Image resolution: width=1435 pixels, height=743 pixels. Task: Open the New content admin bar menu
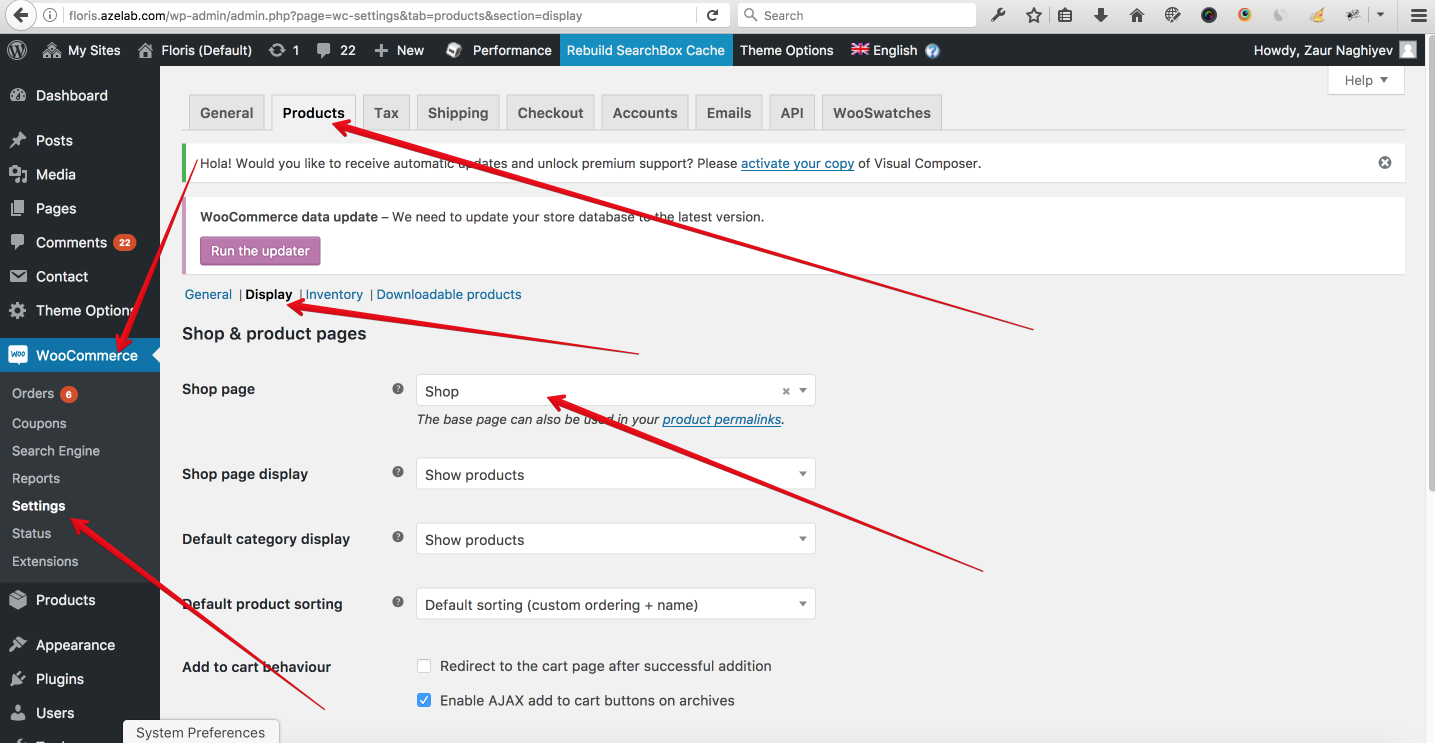click(399, 50)
